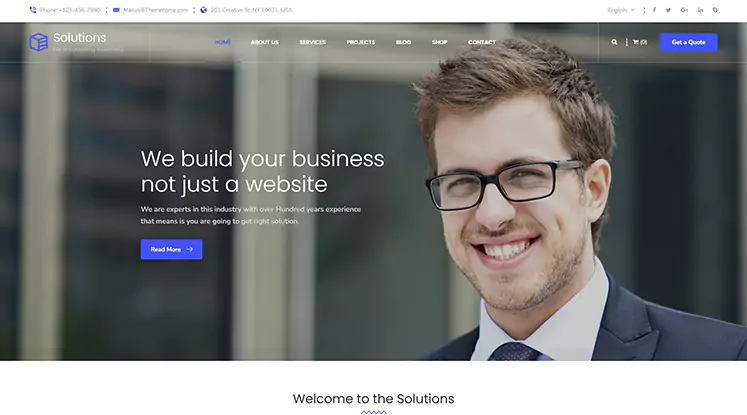Click the globe address icon
747x415 pixels.
click(x=203, y=10)
